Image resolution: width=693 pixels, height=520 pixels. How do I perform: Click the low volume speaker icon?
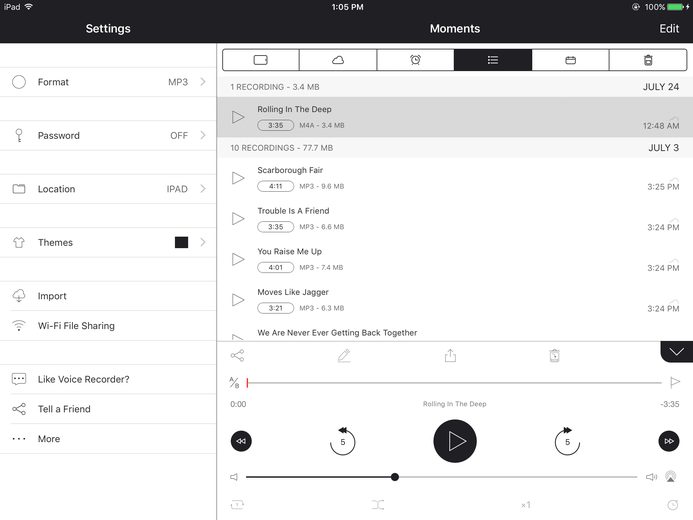click(234, 477)
